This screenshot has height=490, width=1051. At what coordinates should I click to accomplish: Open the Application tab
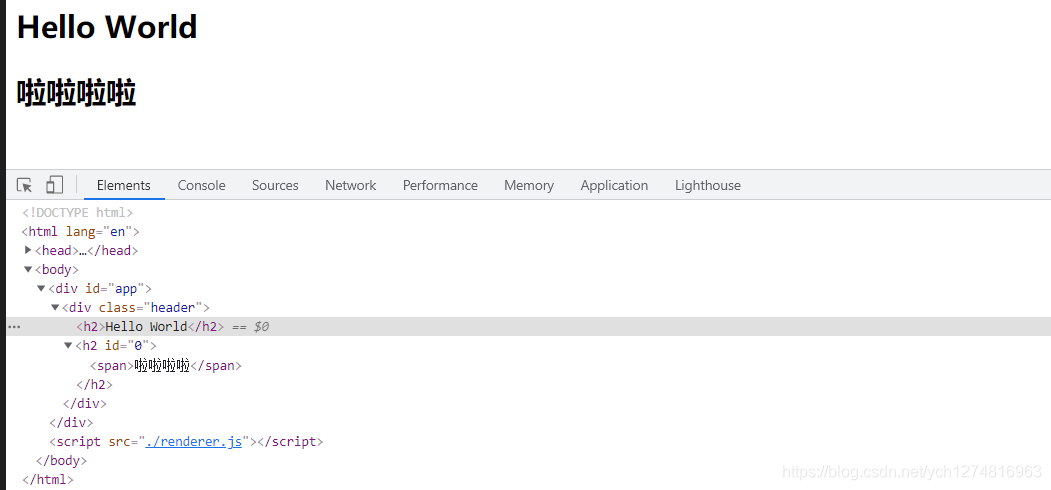(x=614, y=185)
